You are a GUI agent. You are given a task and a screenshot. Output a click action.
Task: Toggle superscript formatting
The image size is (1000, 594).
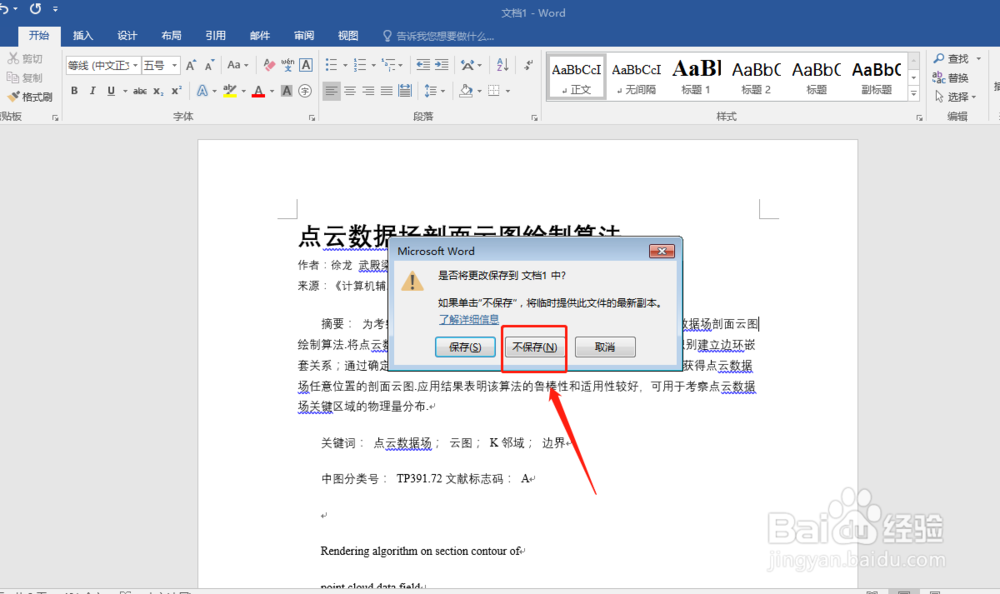click(x=177, y=91)
